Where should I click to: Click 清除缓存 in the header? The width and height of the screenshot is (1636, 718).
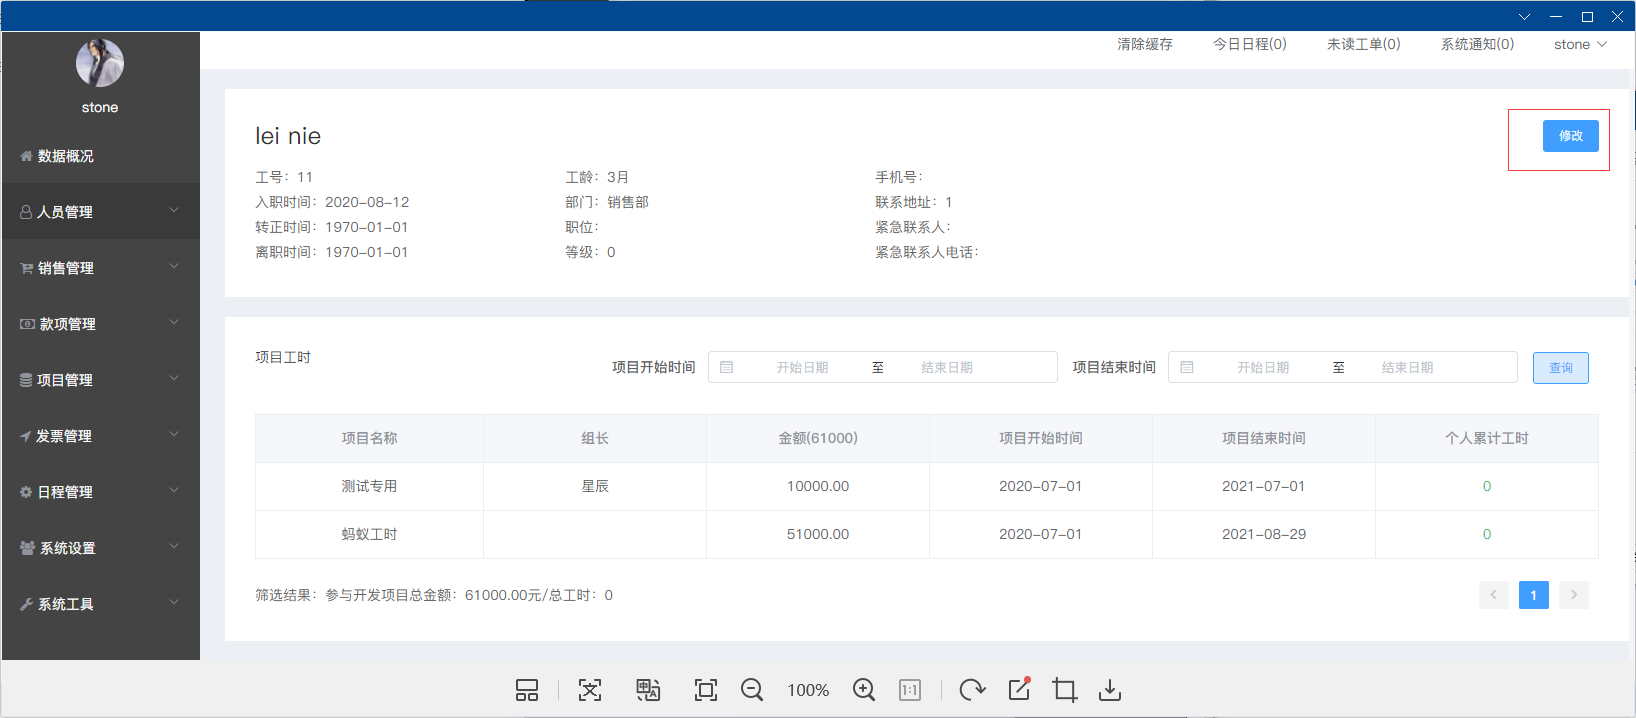(x=1145, y=44)
